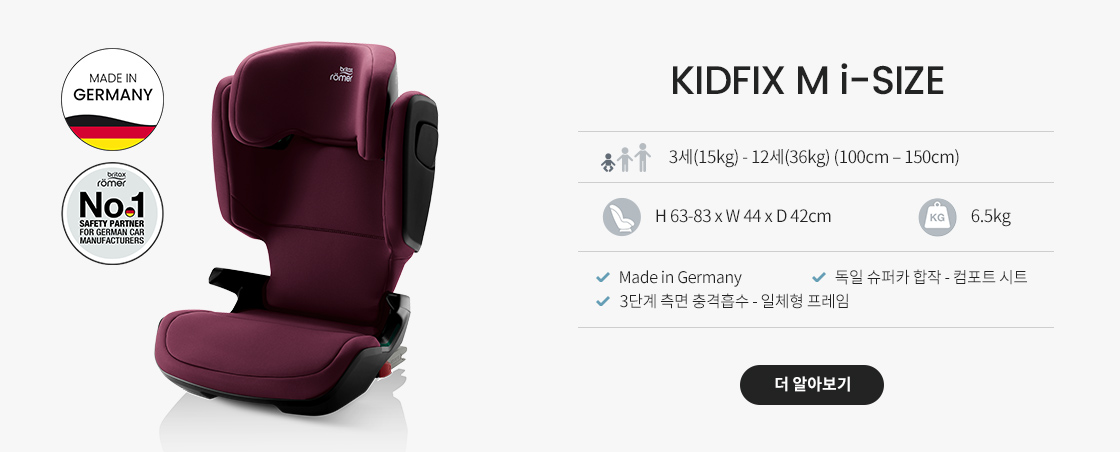Click the 더 알아보기 button

(x=811, y=385)
